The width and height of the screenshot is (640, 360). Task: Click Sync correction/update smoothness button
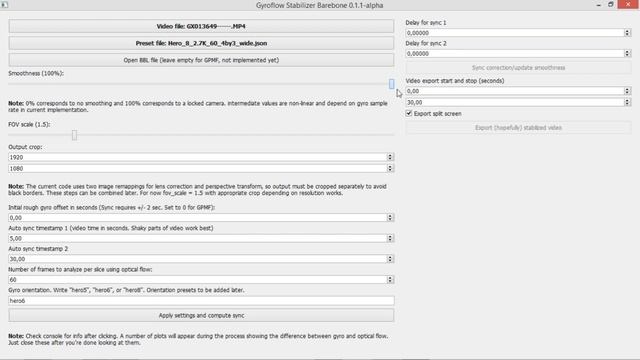tap(518, 68)
